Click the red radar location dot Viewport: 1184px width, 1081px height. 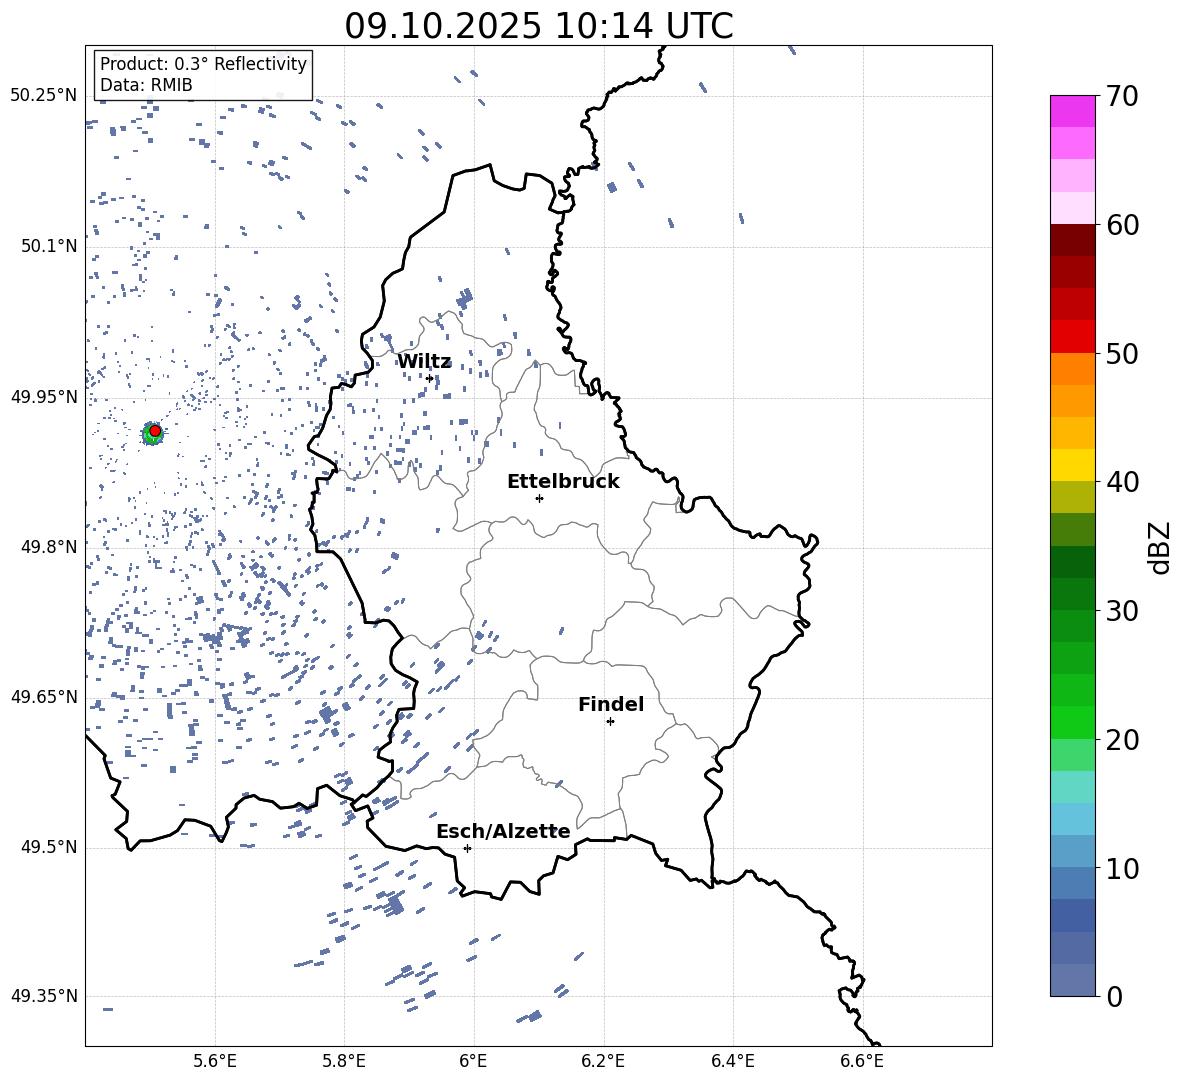click(x=155, y=431)
